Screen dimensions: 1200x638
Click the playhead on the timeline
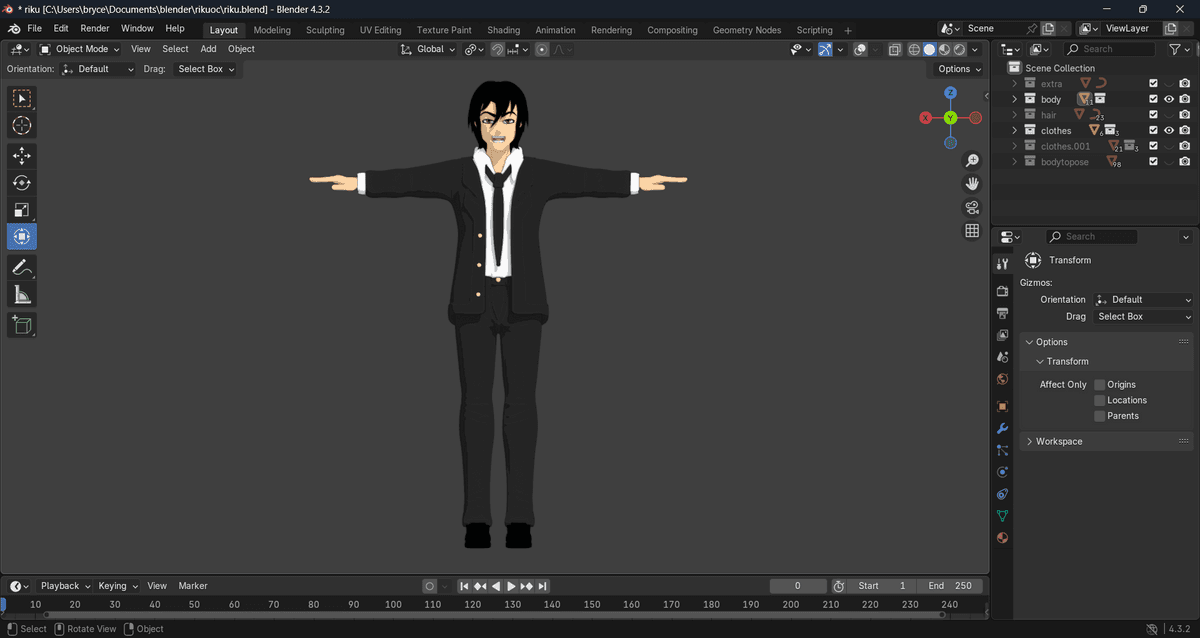pos(3,604)
